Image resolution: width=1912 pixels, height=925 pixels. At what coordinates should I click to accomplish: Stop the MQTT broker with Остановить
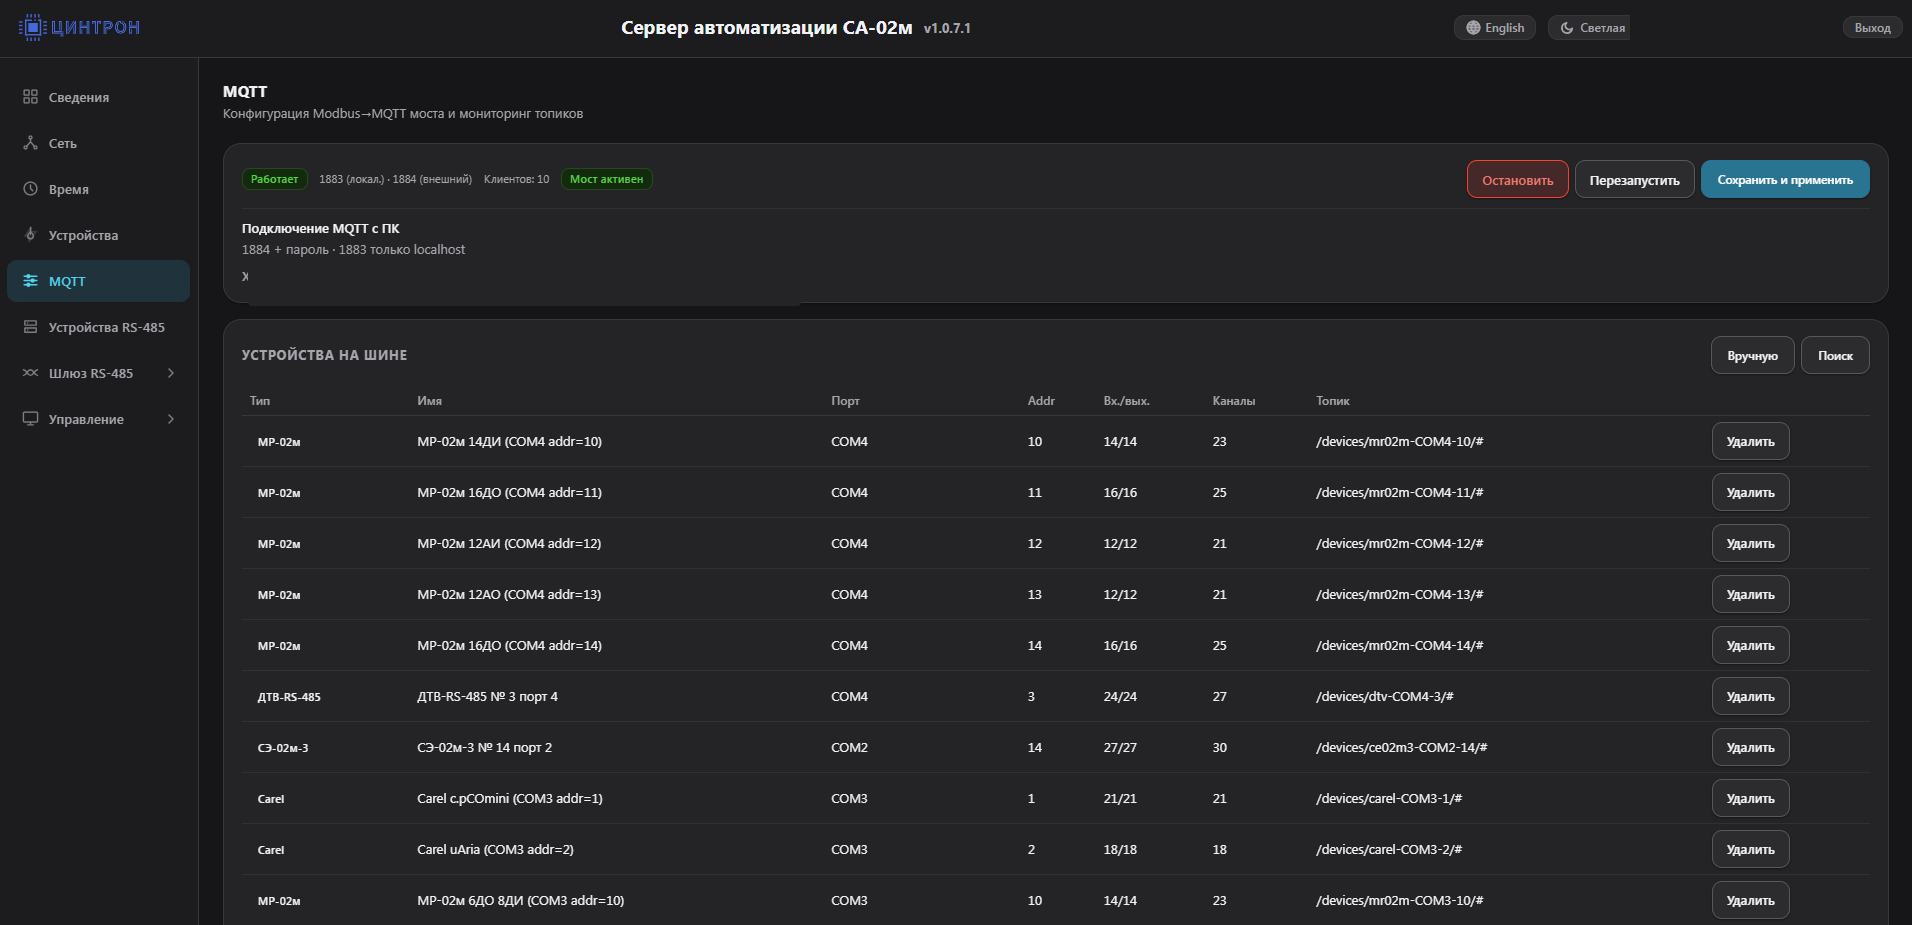coord(1517,180)
